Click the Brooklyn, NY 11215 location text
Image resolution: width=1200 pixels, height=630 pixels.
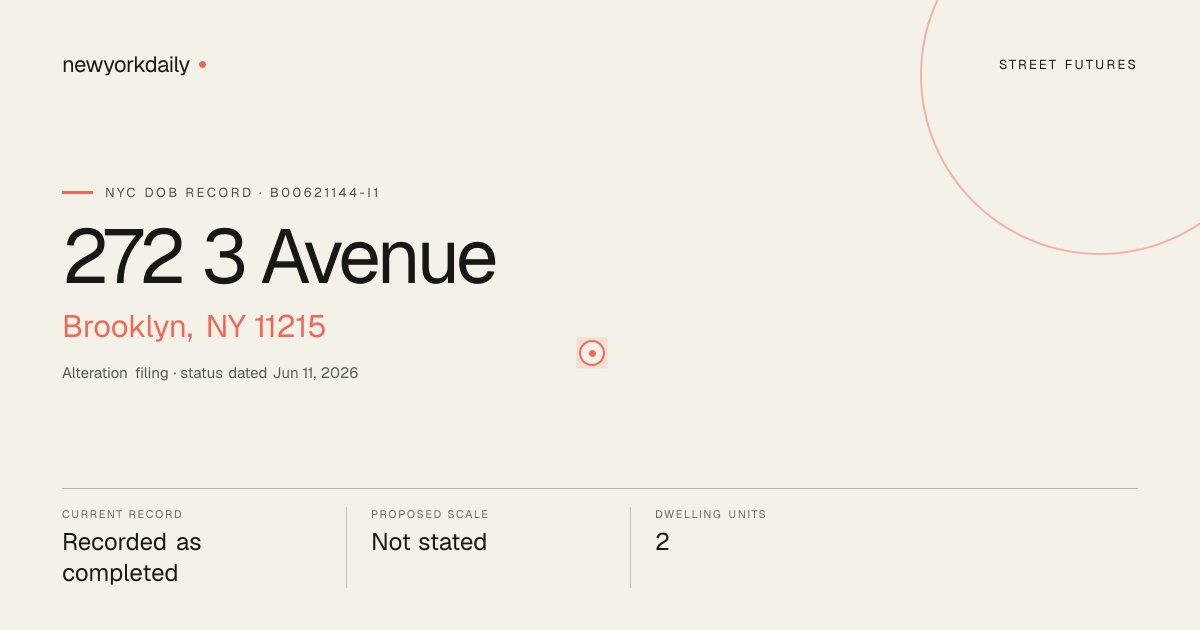pyautogui.click(x=194, y=327)
